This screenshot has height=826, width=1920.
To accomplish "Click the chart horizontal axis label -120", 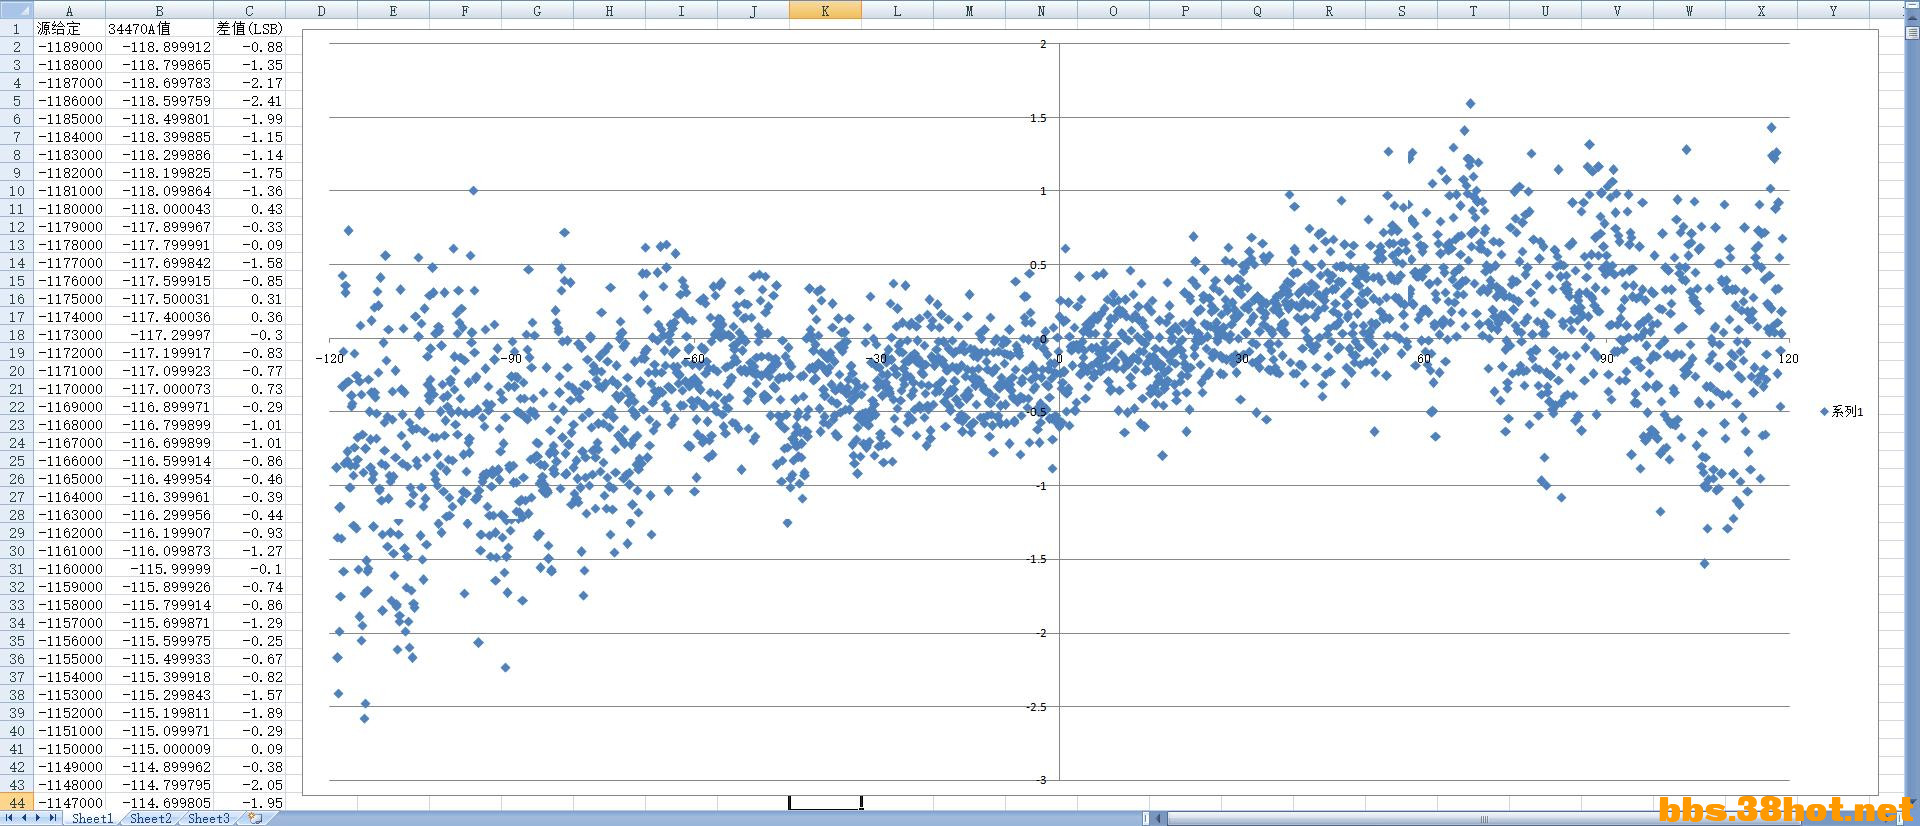I will pos(330,358).
